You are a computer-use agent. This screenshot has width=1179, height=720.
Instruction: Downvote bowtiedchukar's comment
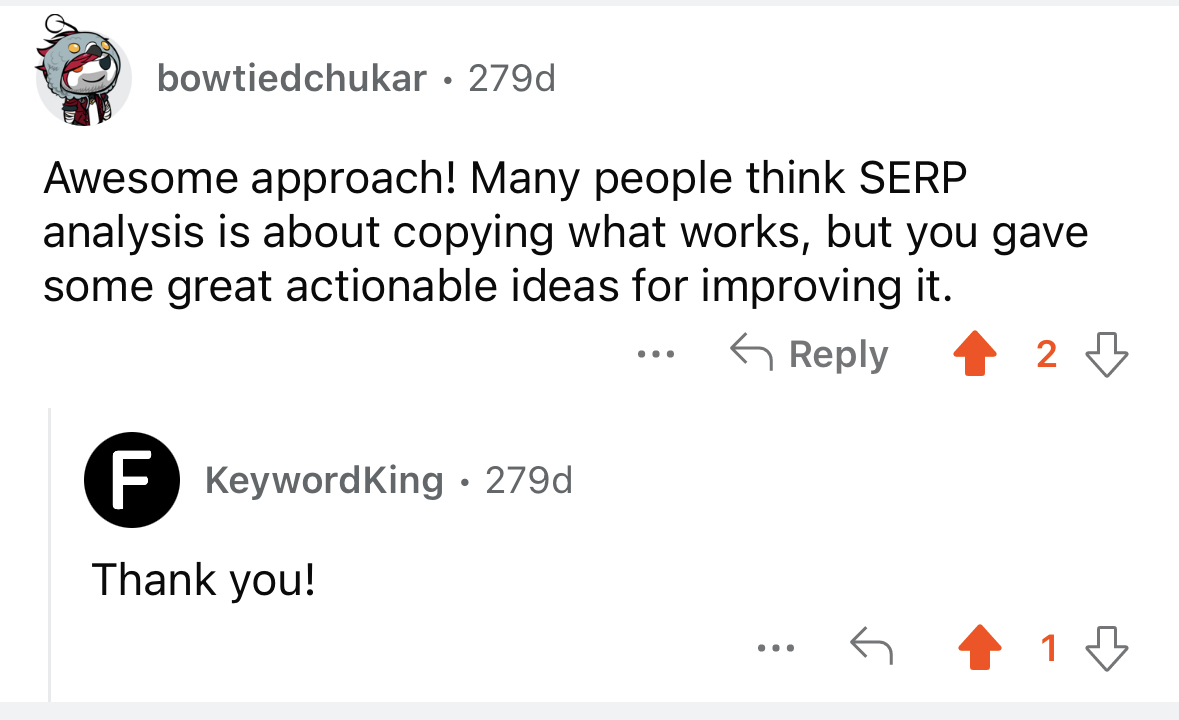1107,354
